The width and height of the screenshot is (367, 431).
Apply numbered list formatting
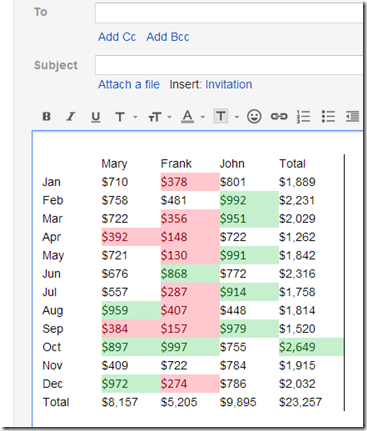pos(303,117)
